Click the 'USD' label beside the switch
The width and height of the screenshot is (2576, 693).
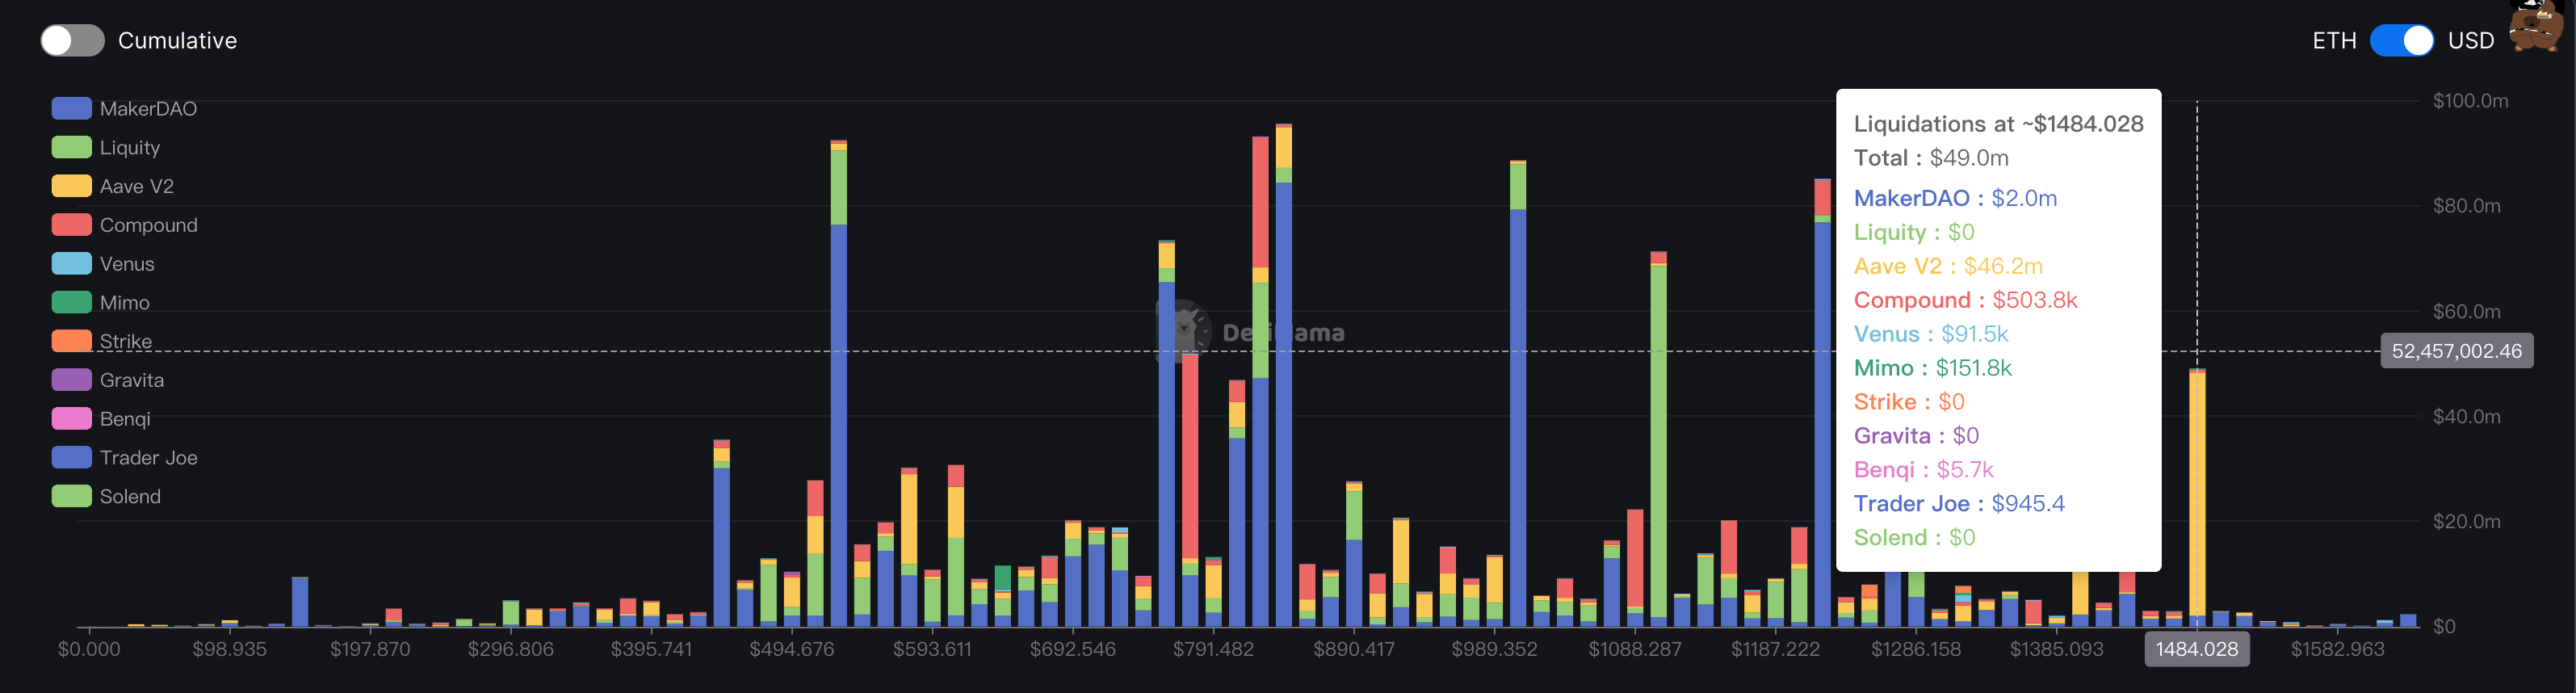coord(2471,41)
